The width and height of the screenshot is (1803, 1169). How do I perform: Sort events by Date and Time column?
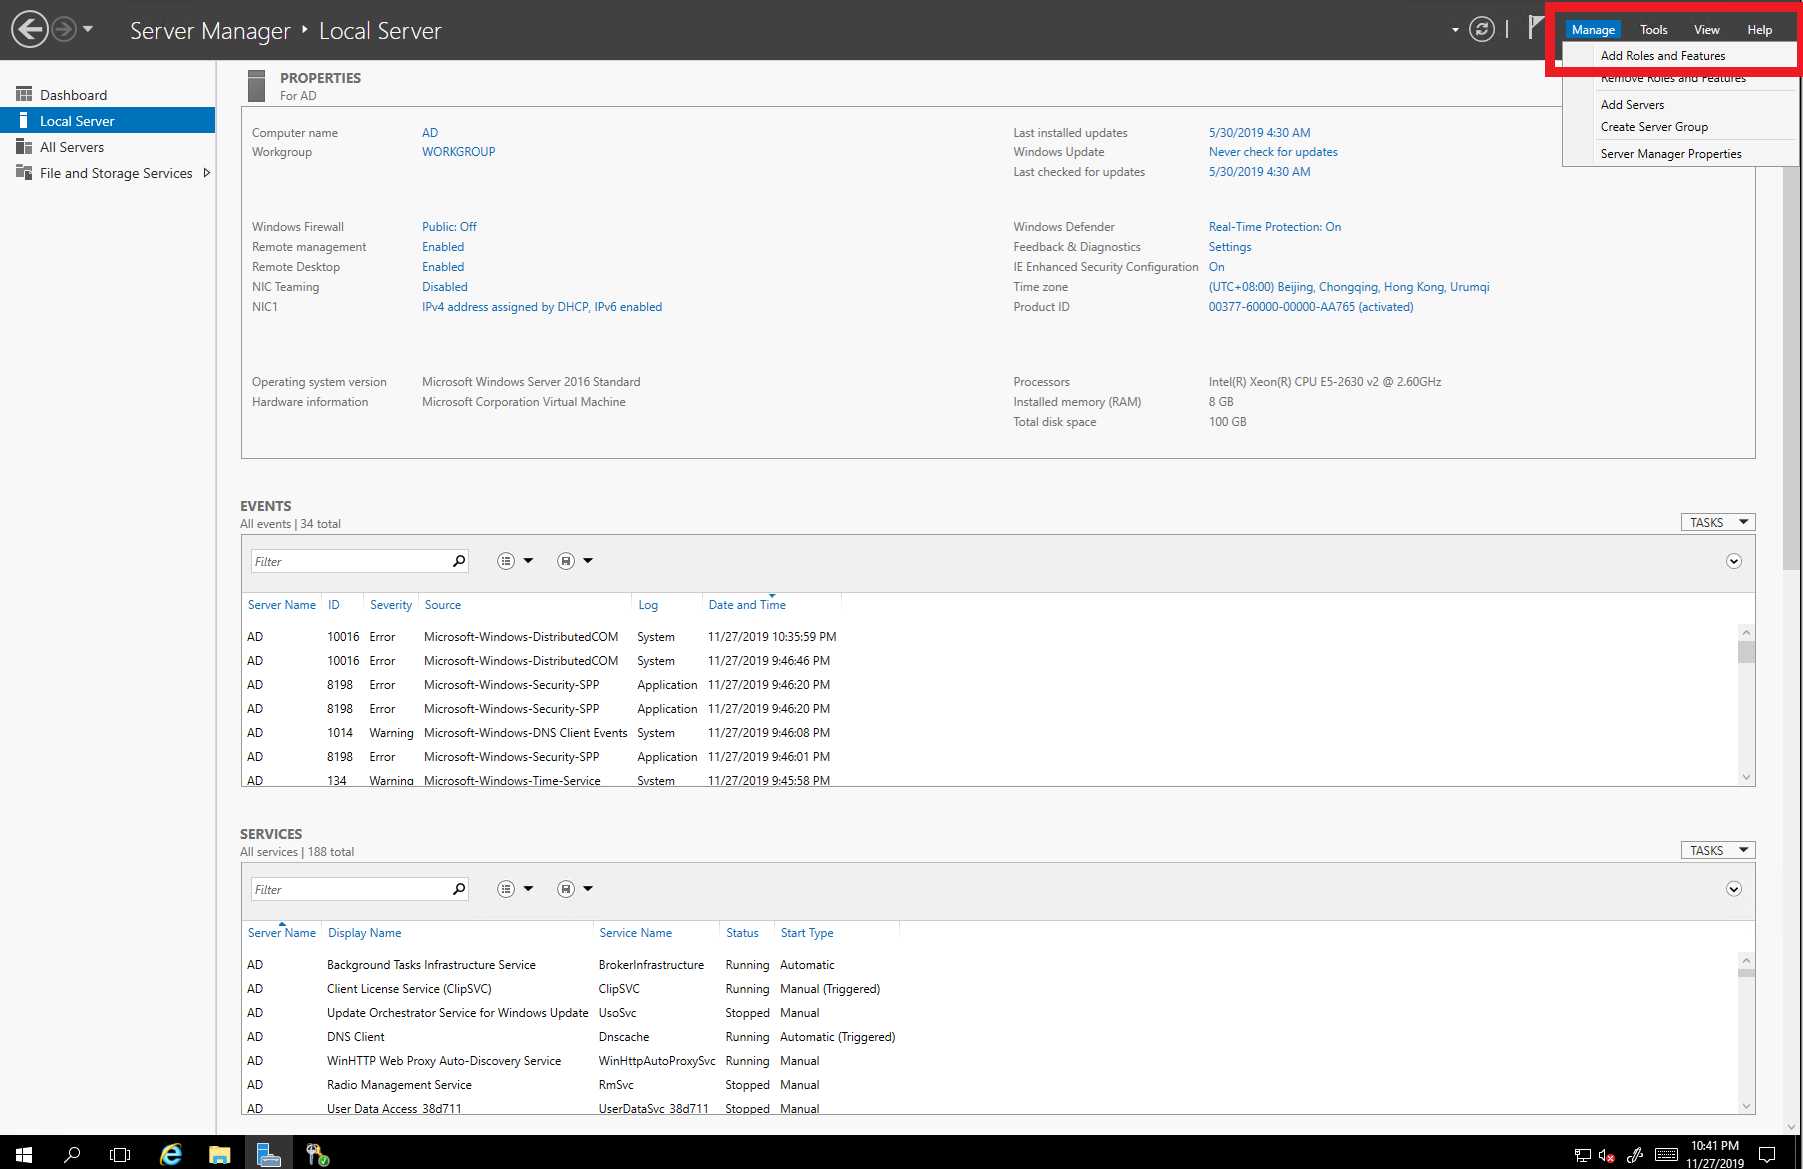(746, 605)
